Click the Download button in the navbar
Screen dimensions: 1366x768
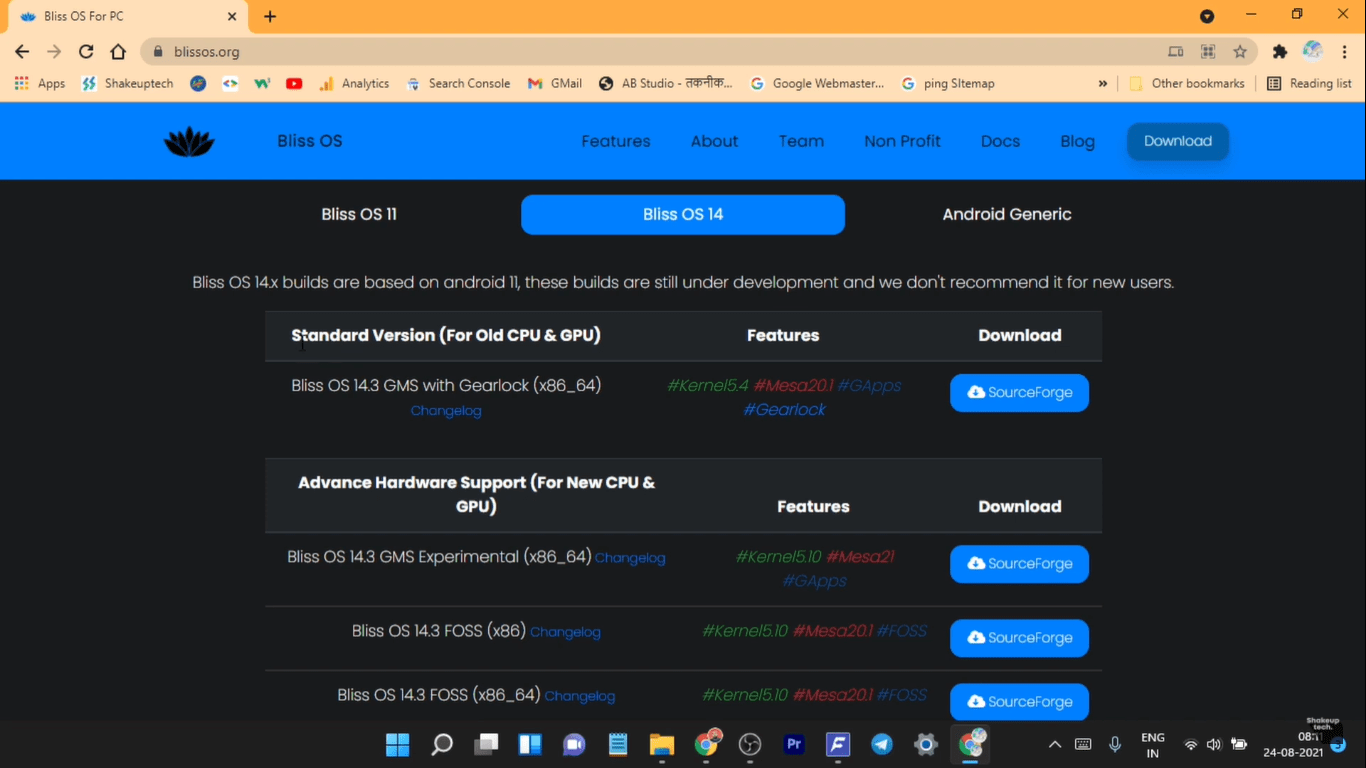1177,141
